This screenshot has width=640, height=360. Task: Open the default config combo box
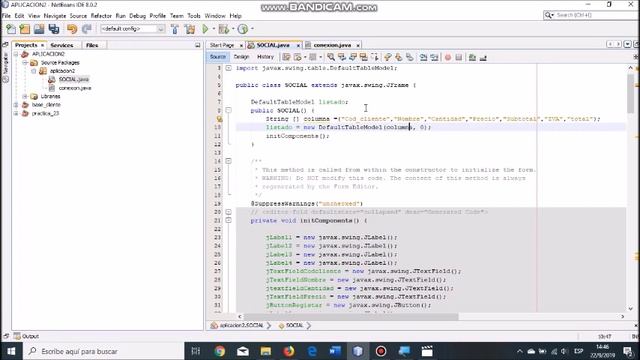tap(133, 29)
